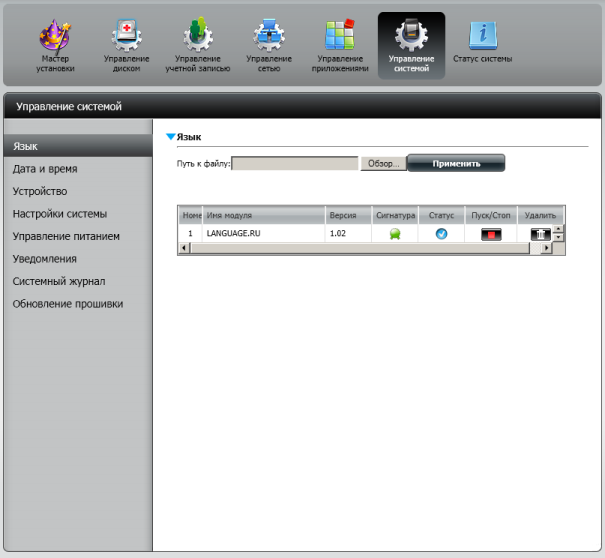
Task: Click table's vertical scroll up arrow
Action: pyautogui.click(x=558, y=229)
